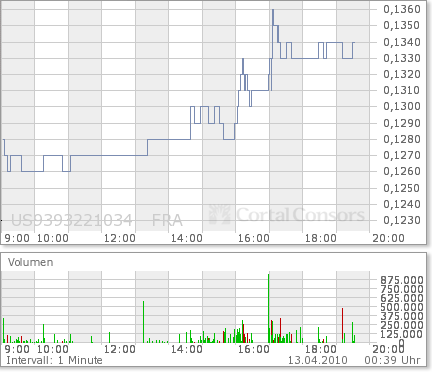
Task: Click the 0,1360 price axis label
Action: pos(402,9)
